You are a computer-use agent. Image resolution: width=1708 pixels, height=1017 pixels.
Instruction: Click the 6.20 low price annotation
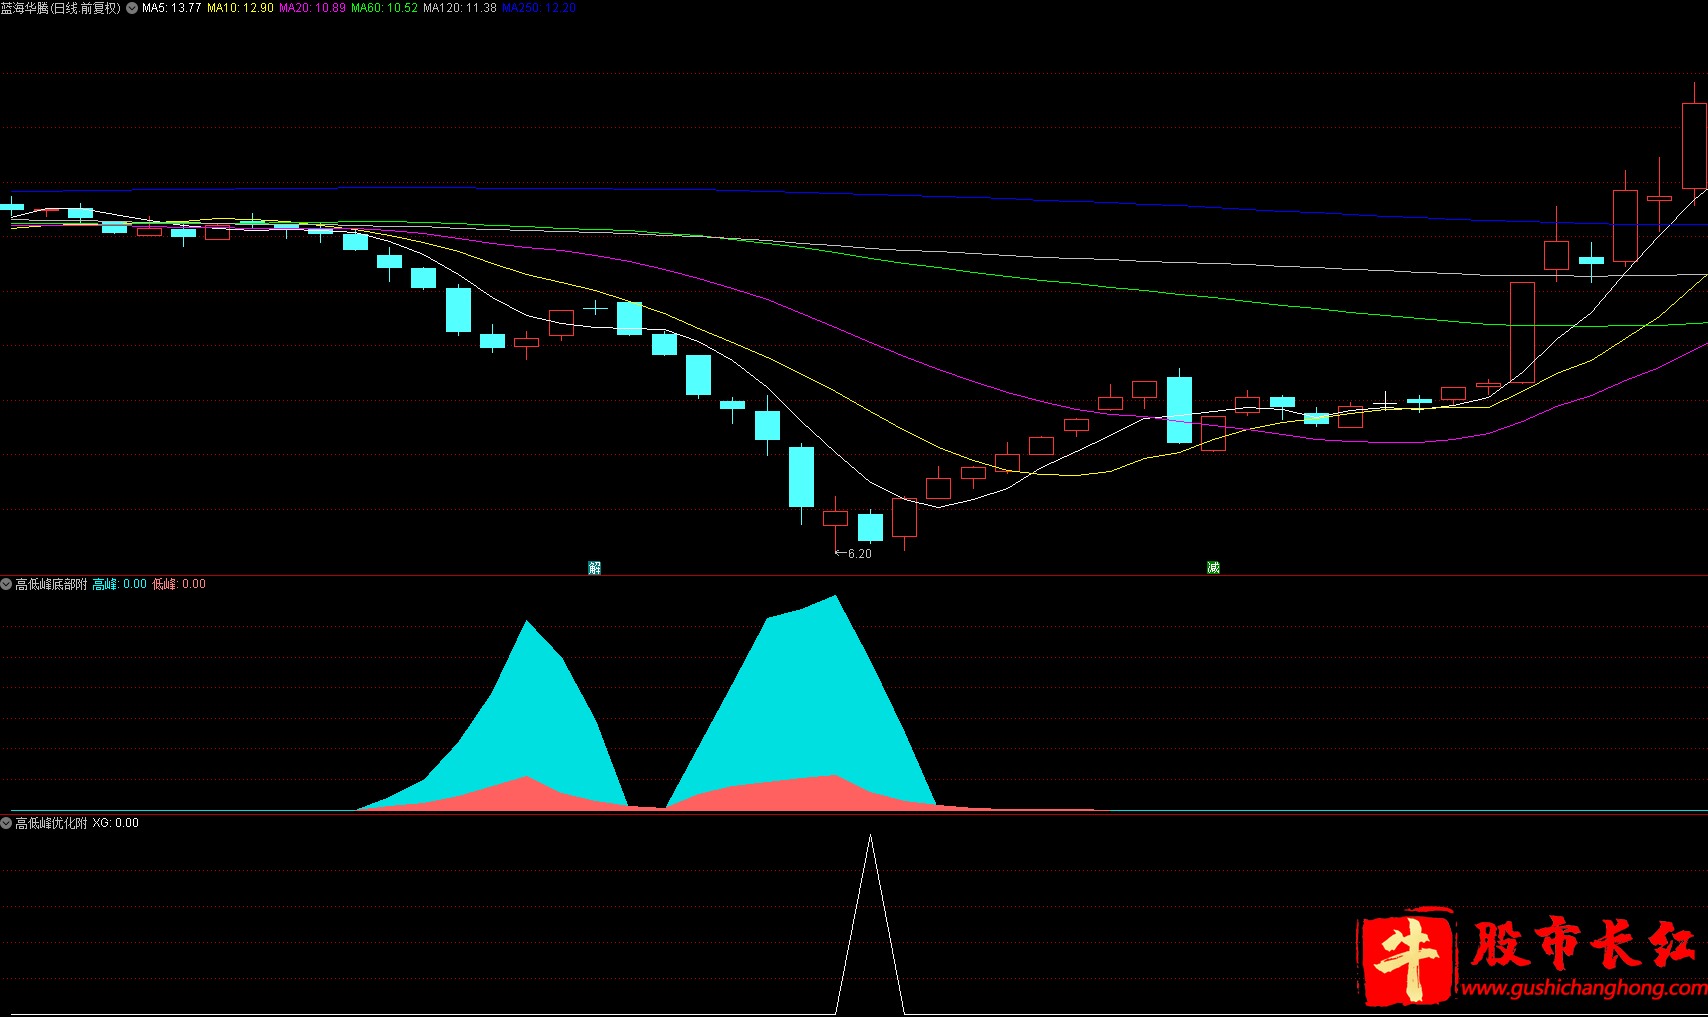pyautogui.click(x=854, y=553)
